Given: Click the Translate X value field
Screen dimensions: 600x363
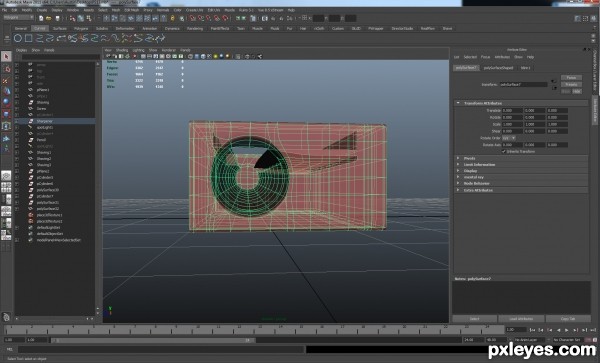Looking at the screenshot, I should pos(512,111).
